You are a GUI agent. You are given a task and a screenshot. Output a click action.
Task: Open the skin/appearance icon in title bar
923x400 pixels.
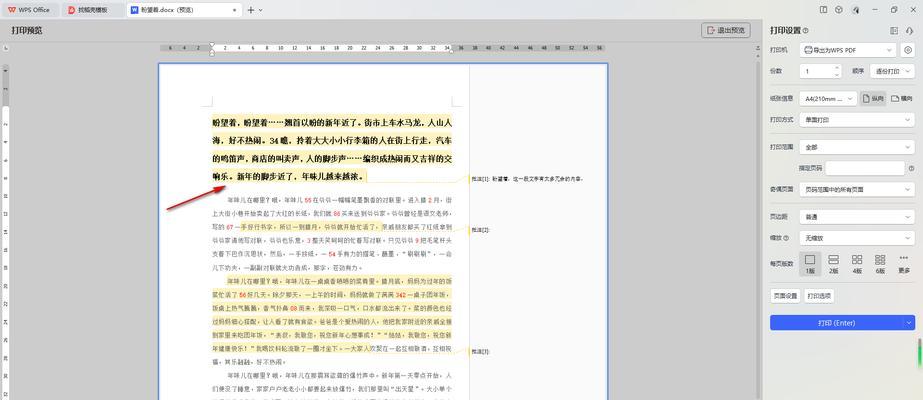coord(839,10)
